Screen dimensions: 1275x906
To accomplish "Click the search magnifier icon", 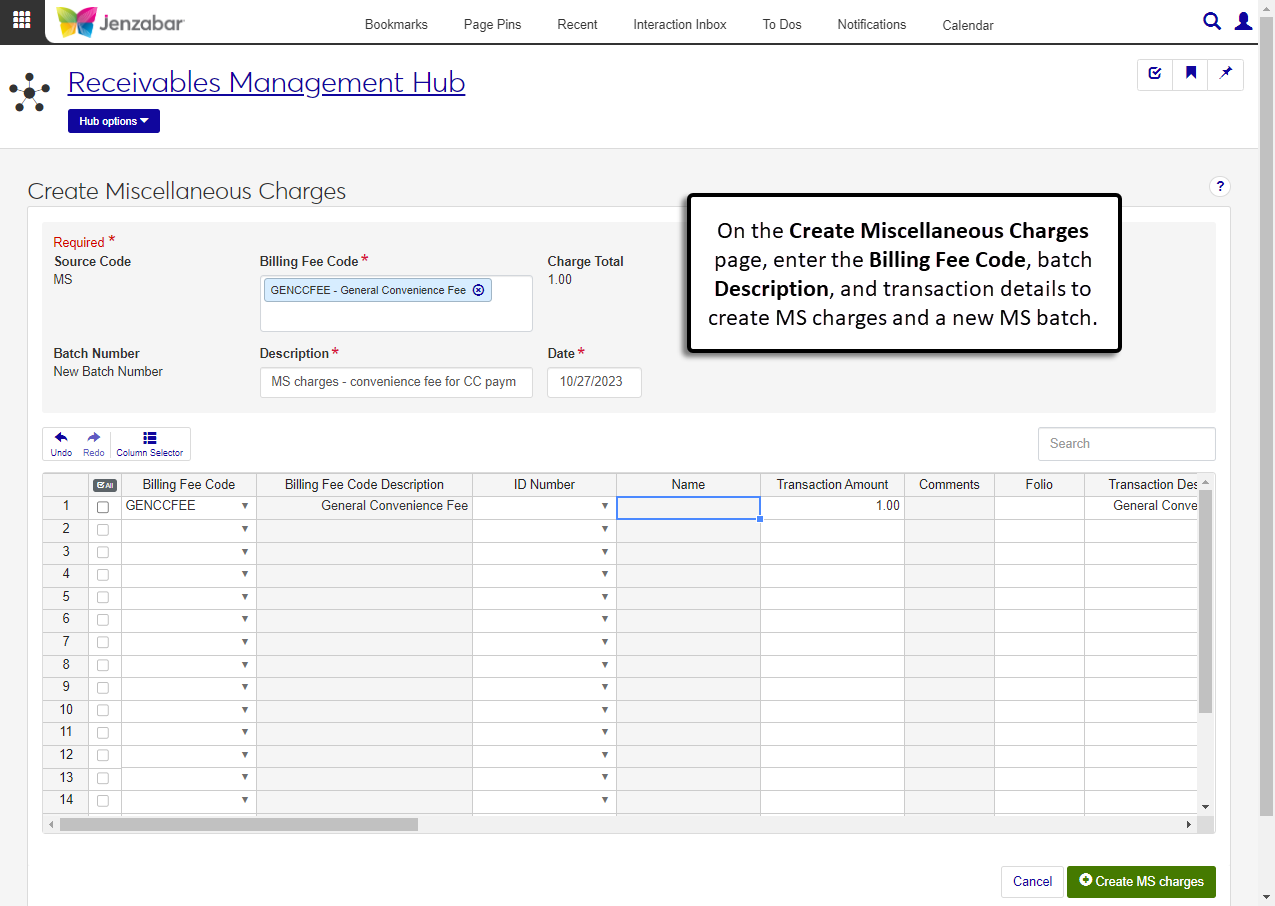I will point(1211,21).
